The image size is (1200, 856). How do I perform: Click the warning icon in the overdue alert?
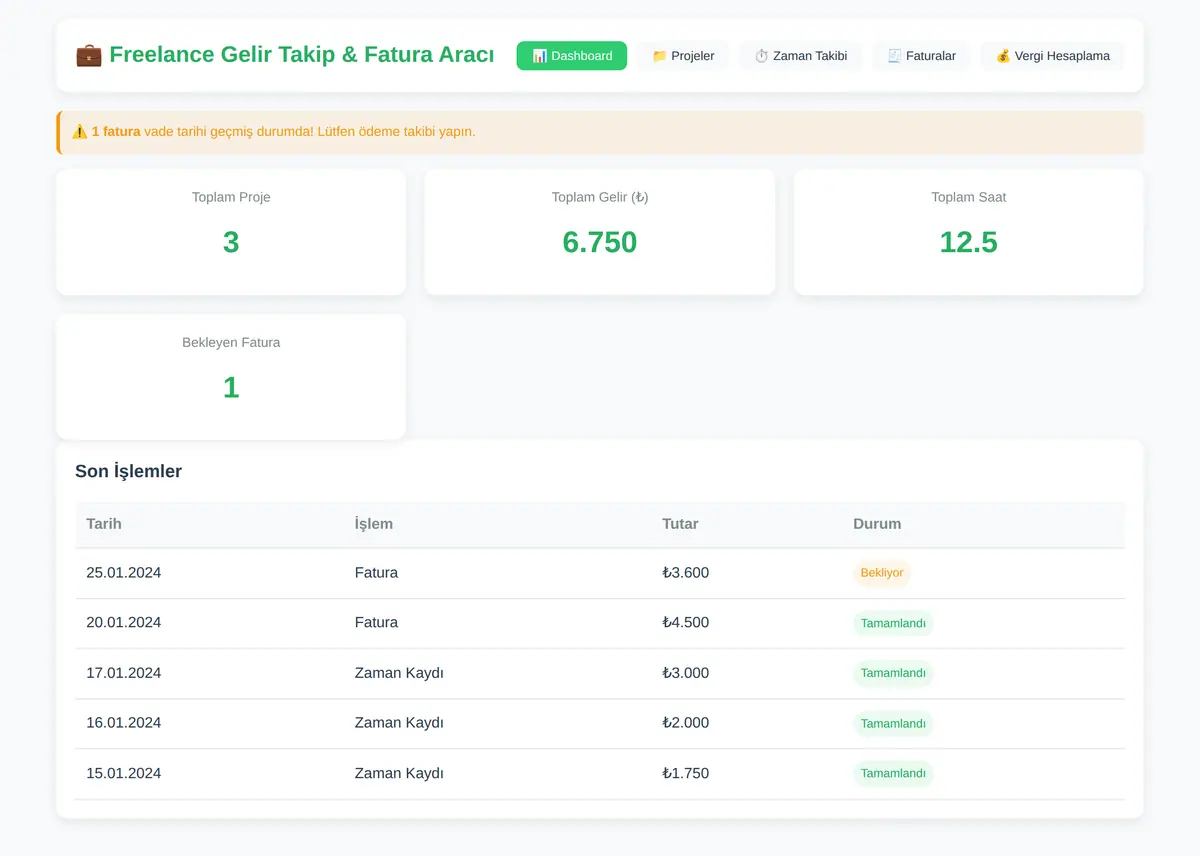point(80,132)
